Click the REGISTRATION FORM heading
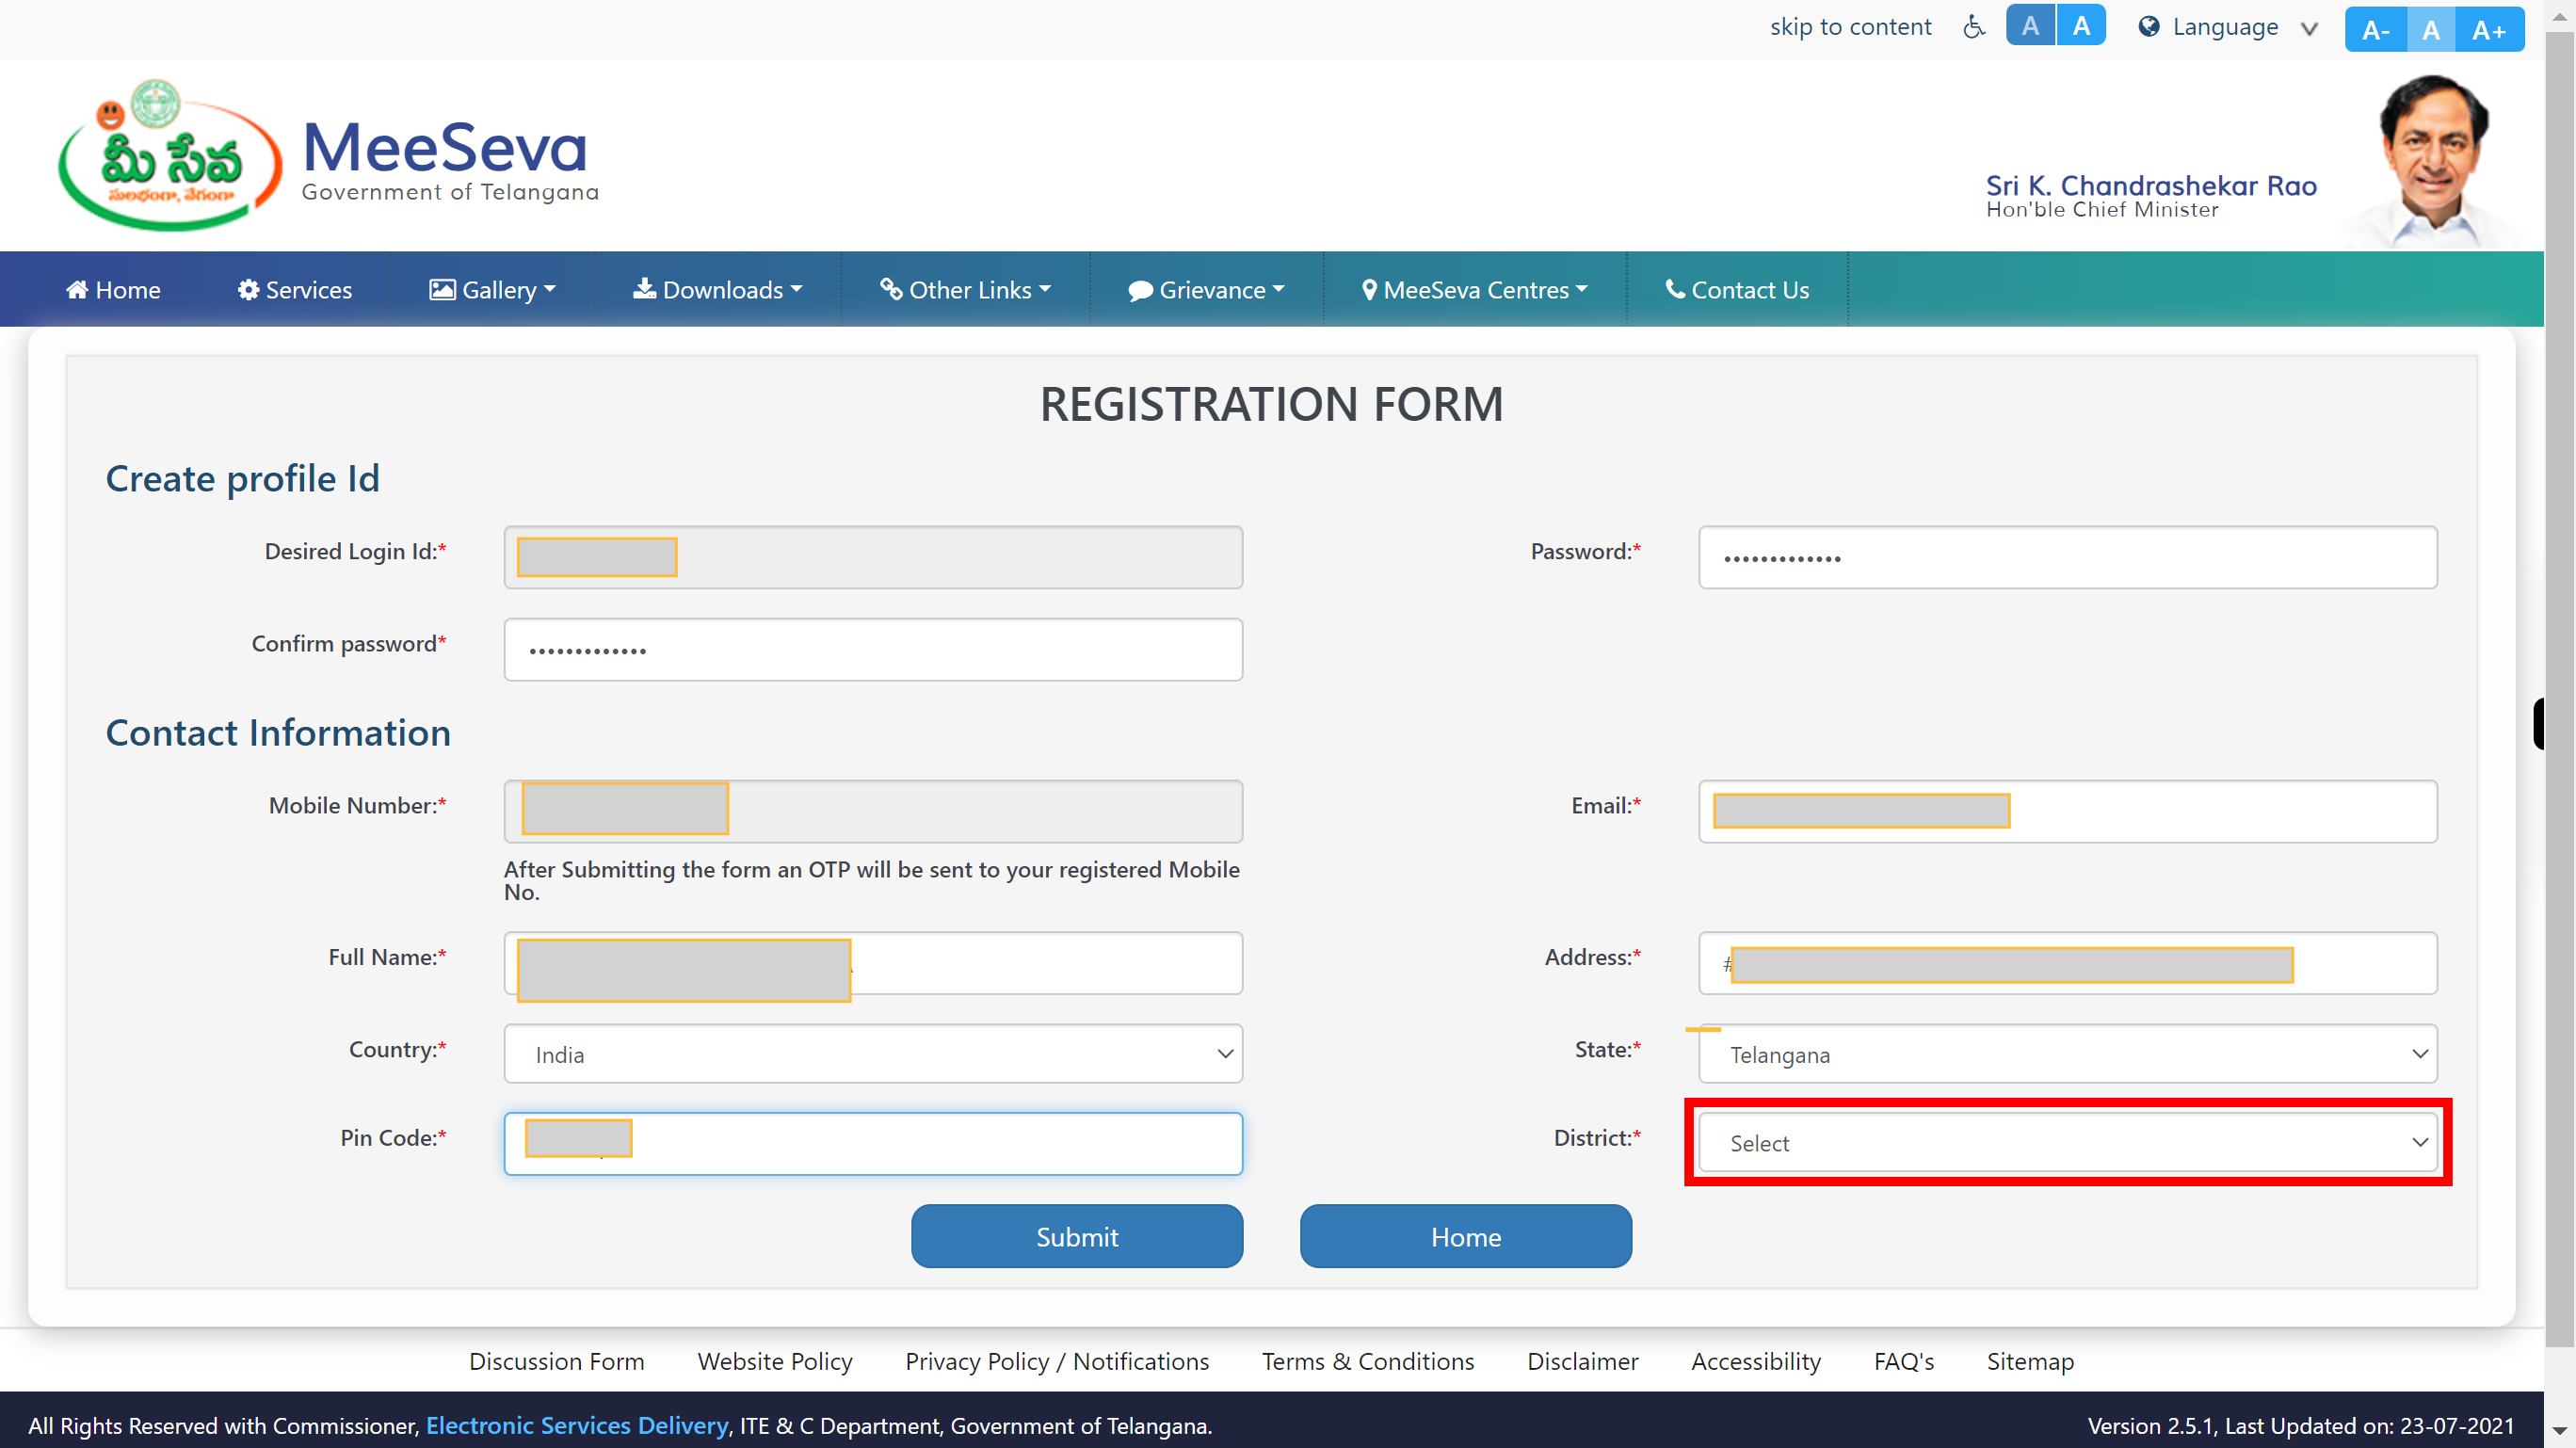The width and height of the screenshot is (2576, 1448). click(x=1271, y=405)
